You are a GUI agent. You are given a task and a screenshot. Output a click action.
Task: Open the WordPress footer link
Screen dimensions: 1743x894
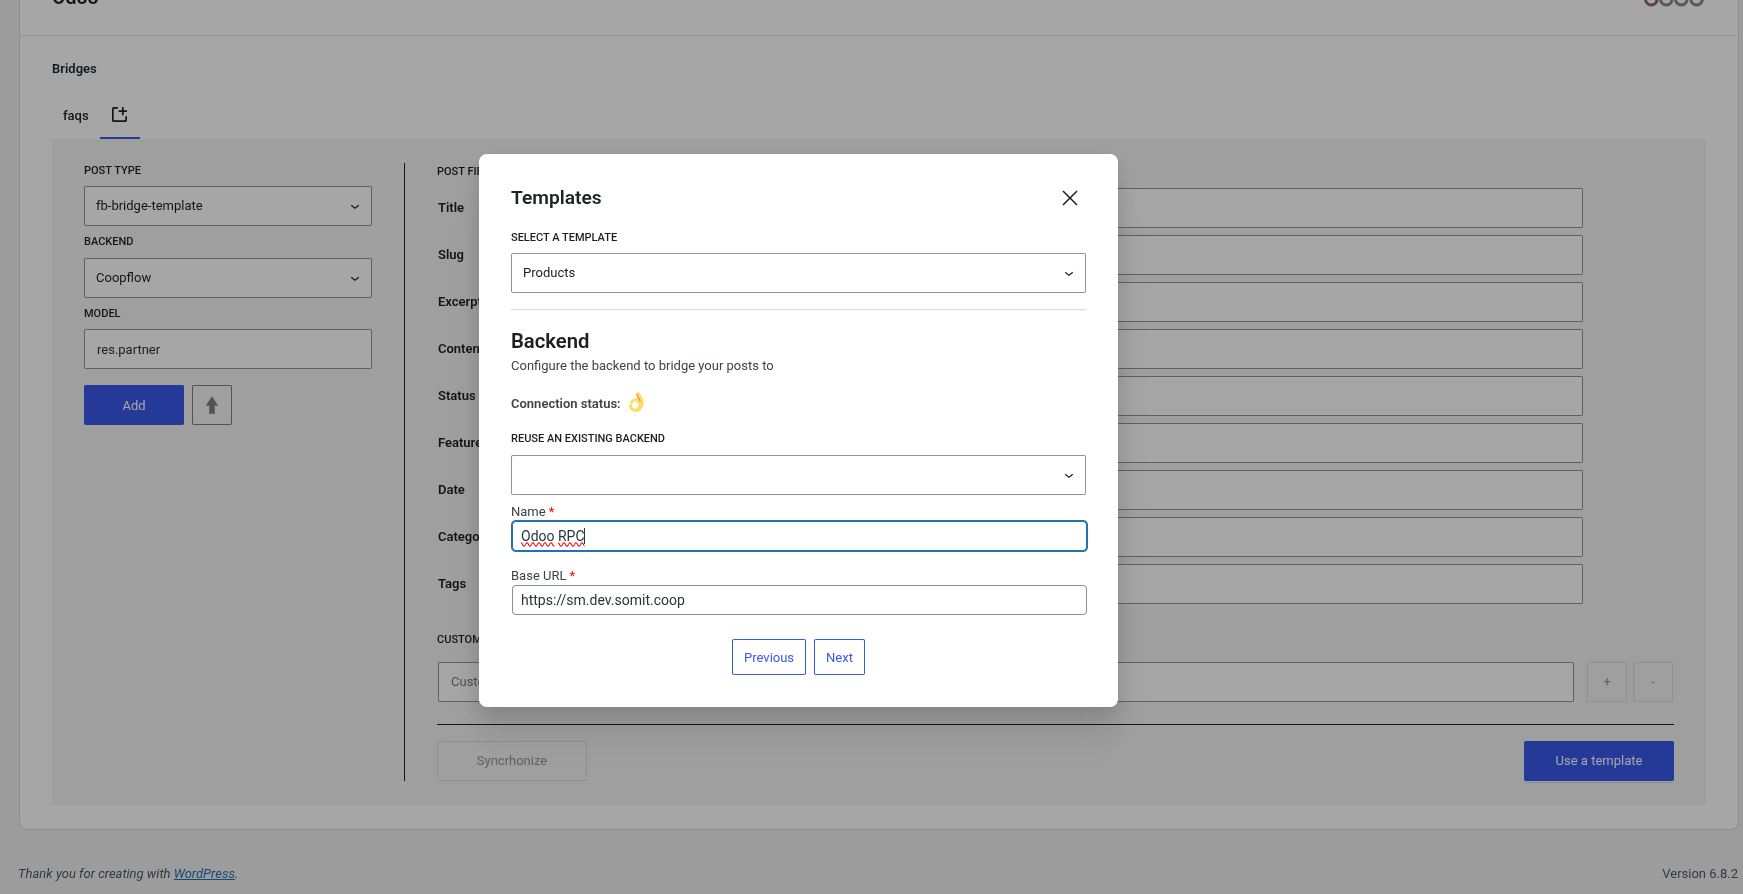[204, 874]
